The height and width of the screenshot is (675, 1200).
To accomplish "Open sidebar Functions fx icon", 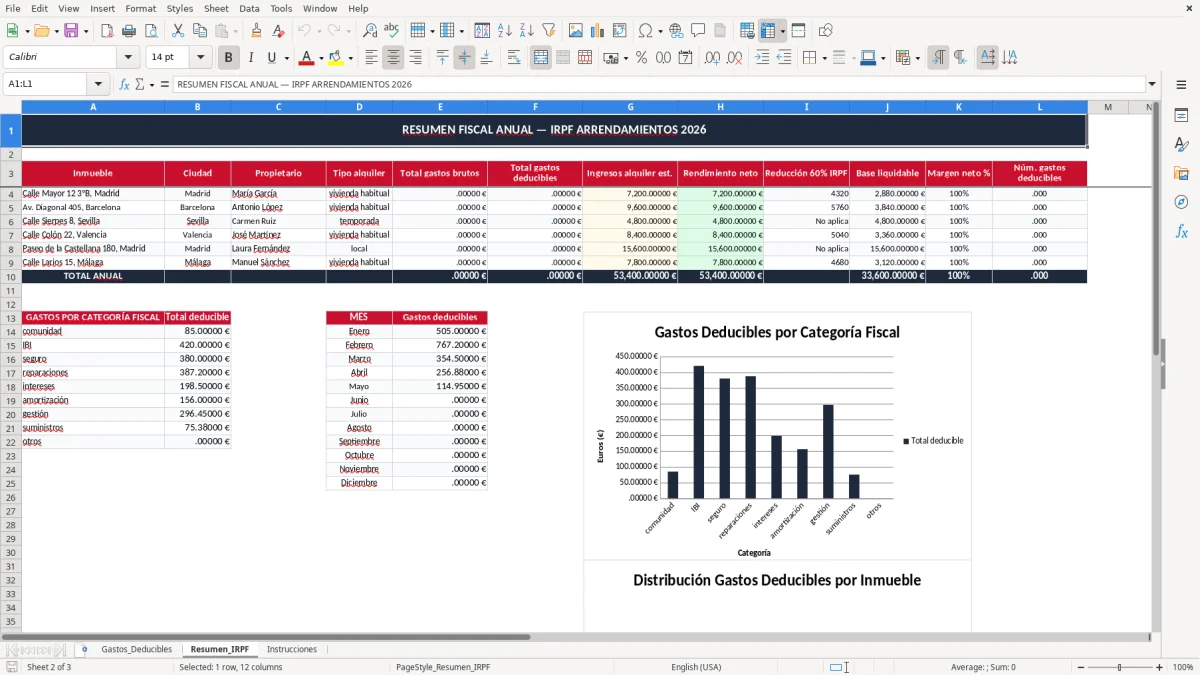I will (x=1181, y=231).
